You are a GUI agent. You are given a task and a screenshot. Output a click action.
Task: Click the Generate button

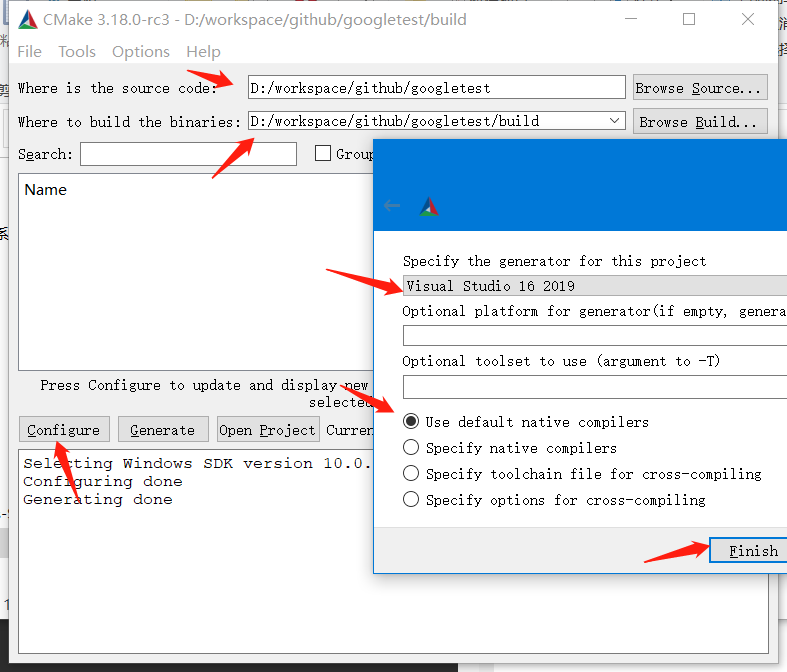pyautogui.click(x=163, y=430)
